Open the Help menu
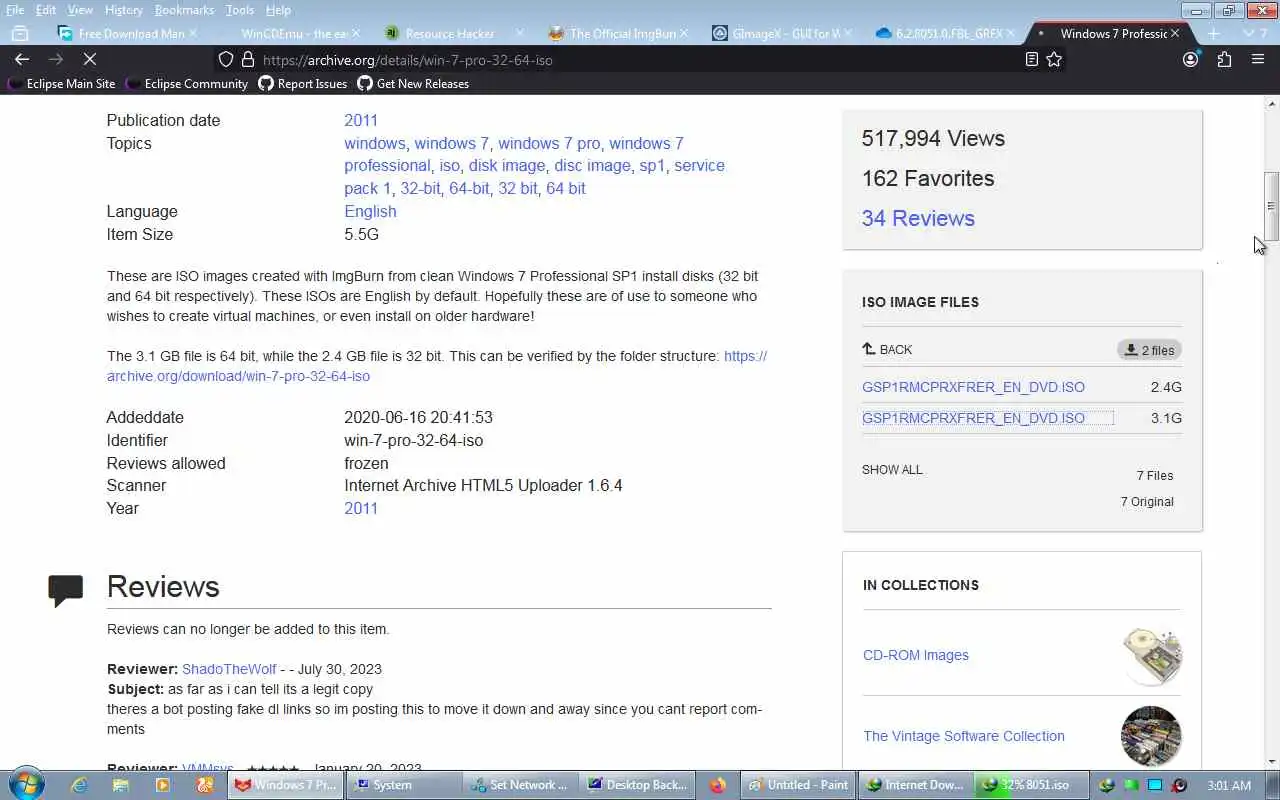The height and width of the screenshot is (800, 1280). pos(278,10)
